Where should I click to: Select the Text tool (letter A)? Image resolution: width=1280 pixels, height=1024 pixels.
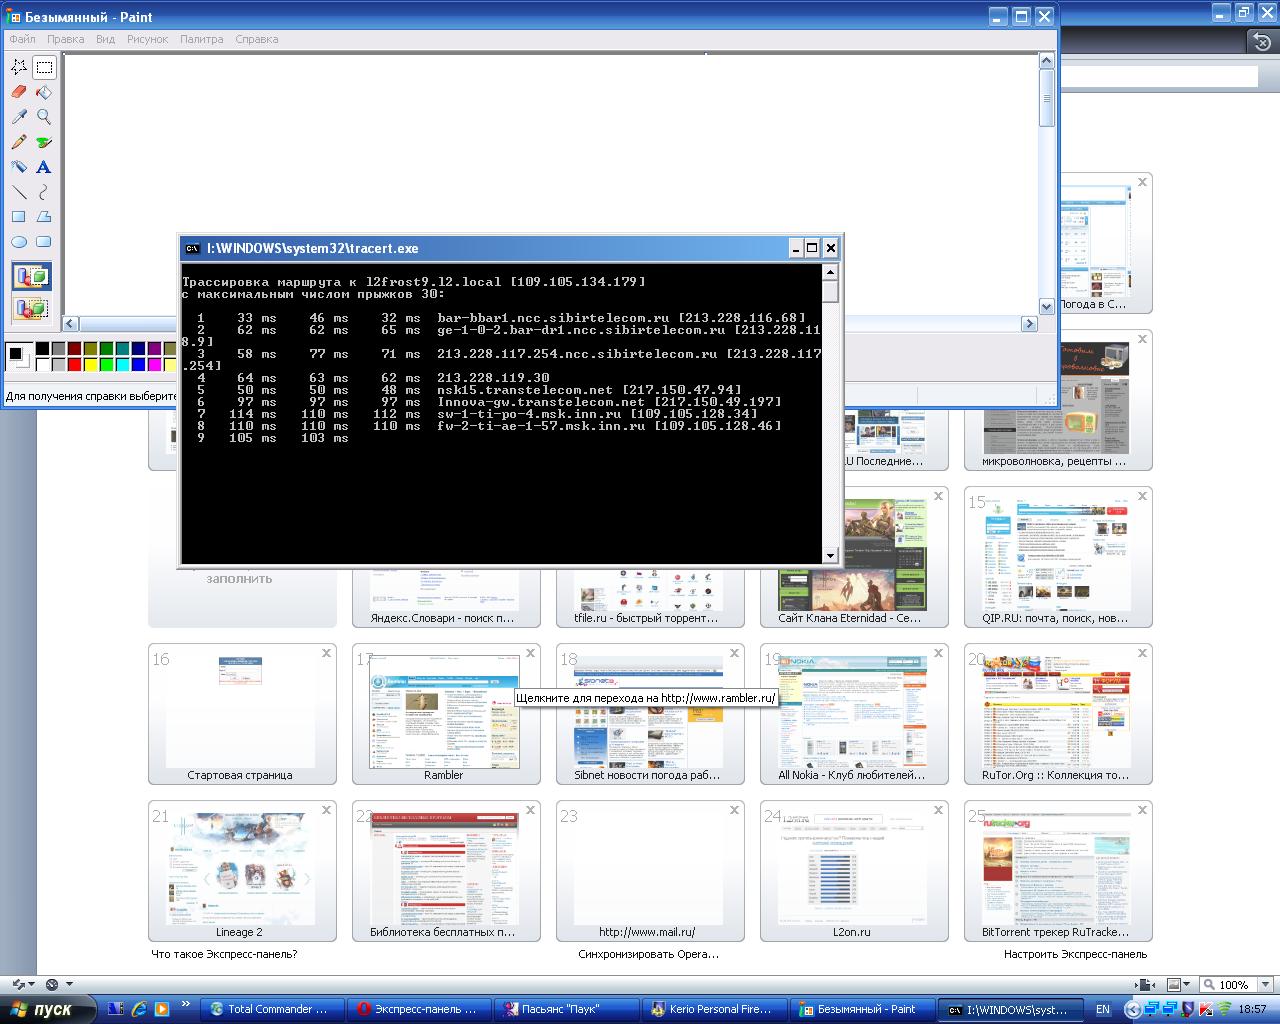pyautogui.click(x=44, y=167)
